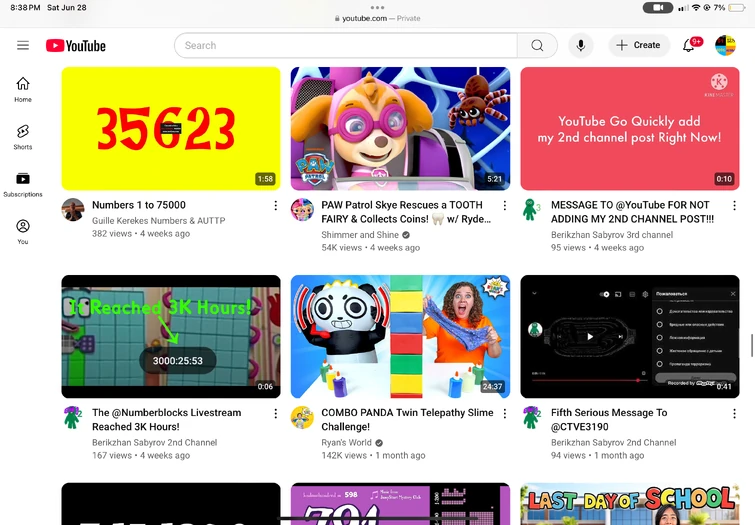This screenshot has width=755, height=525.
Task: Tap the youtube.com address bar
Action: point(378,18)
